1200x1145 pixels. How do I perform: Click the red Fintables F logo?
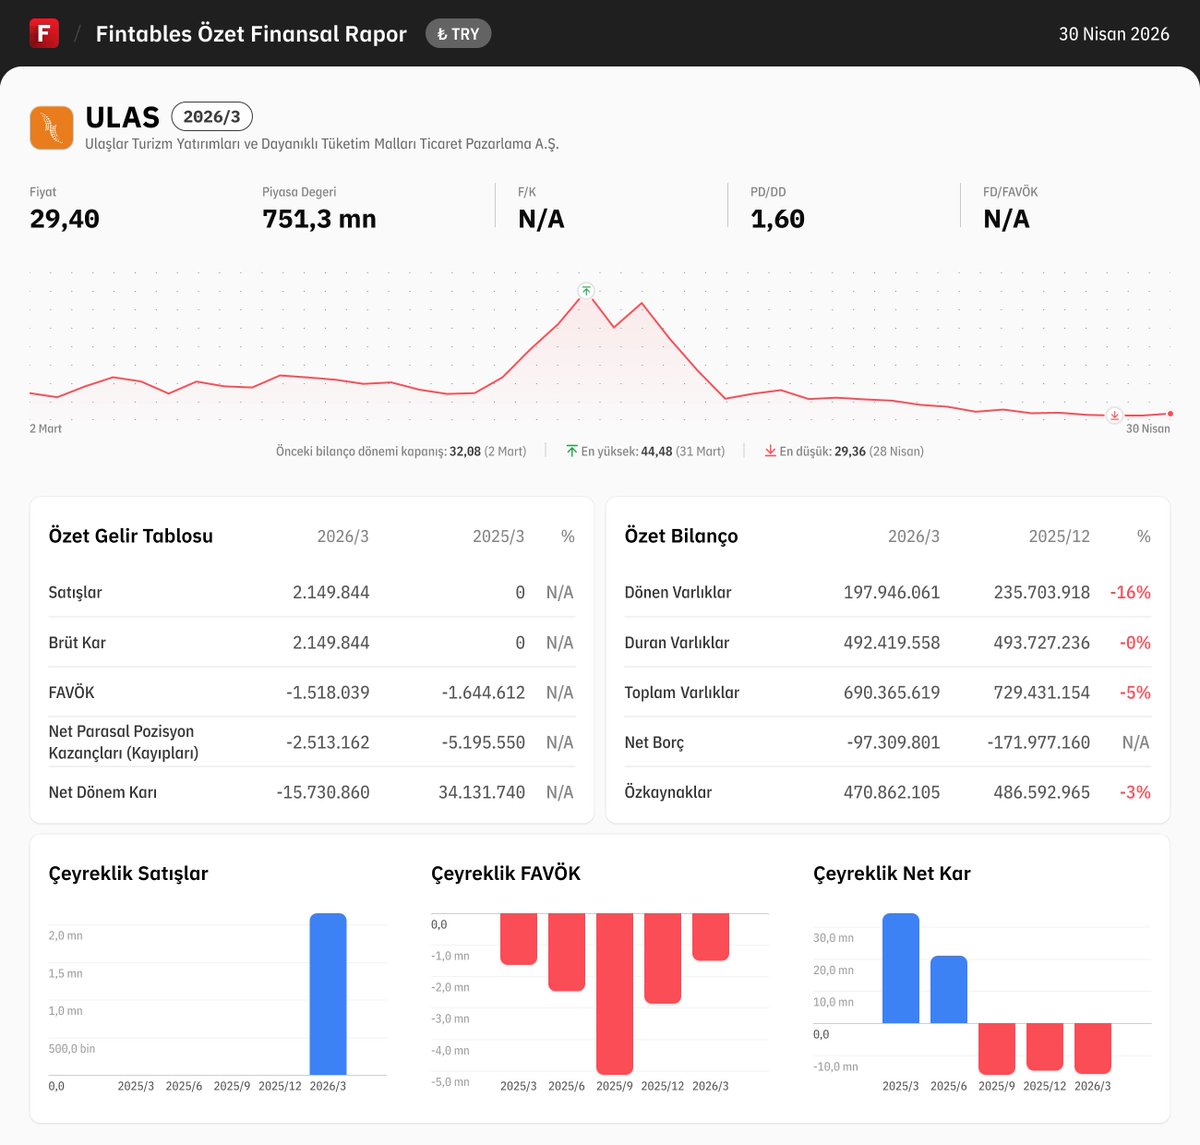click(44, 33)
